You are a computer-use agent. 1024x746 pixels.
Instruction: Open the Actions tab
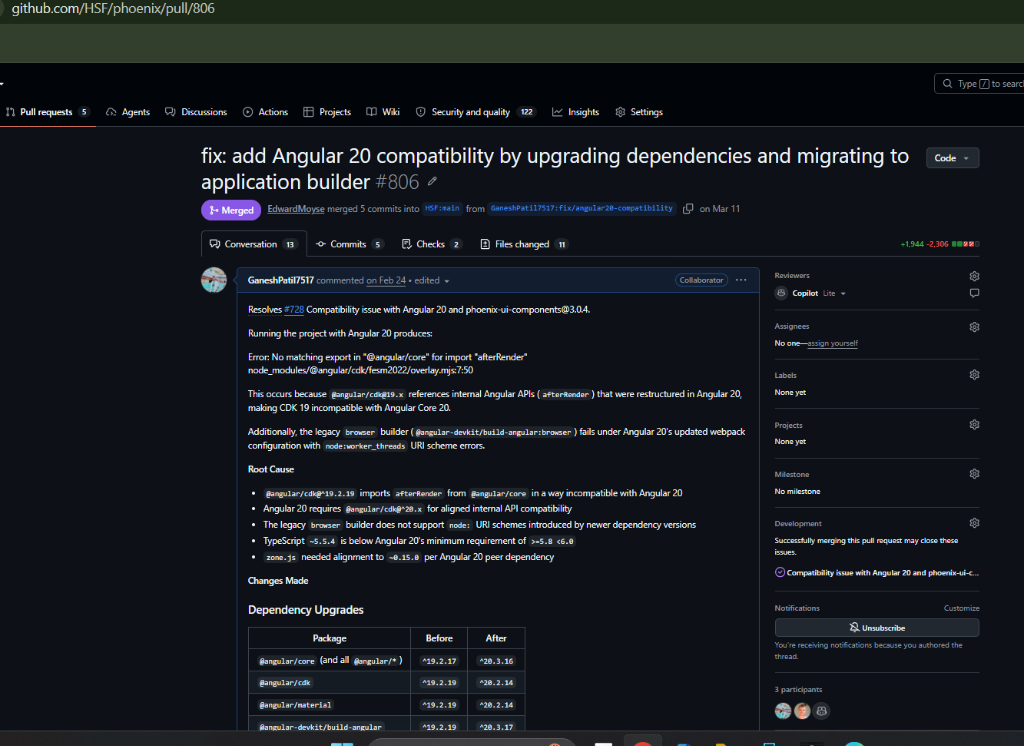coord(265,112)
